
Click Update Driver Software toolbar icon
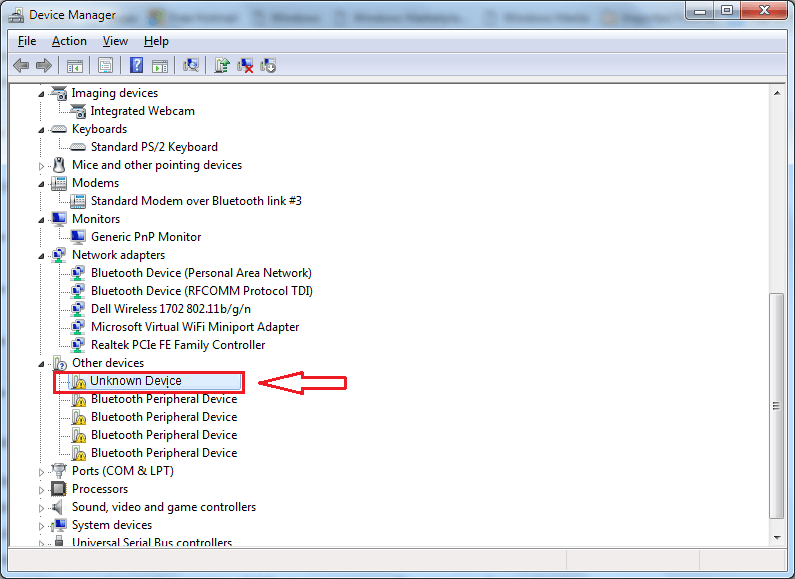tap(222, 65)
